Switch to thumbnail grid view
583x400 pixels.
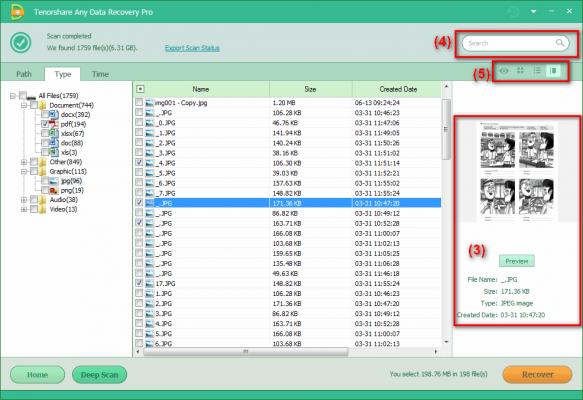pos(520,70)
